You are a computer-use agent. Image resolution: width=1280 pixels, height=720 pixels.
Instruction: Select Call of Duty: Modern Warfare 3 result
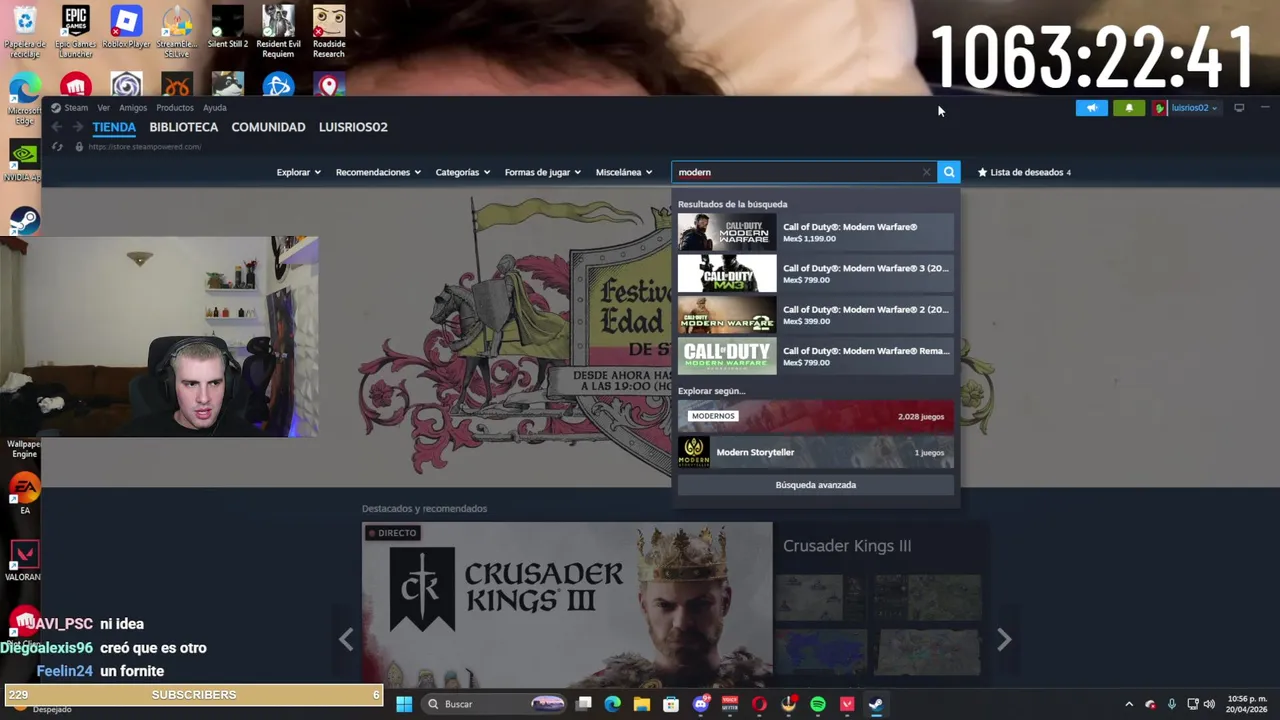tap(815, 273)
